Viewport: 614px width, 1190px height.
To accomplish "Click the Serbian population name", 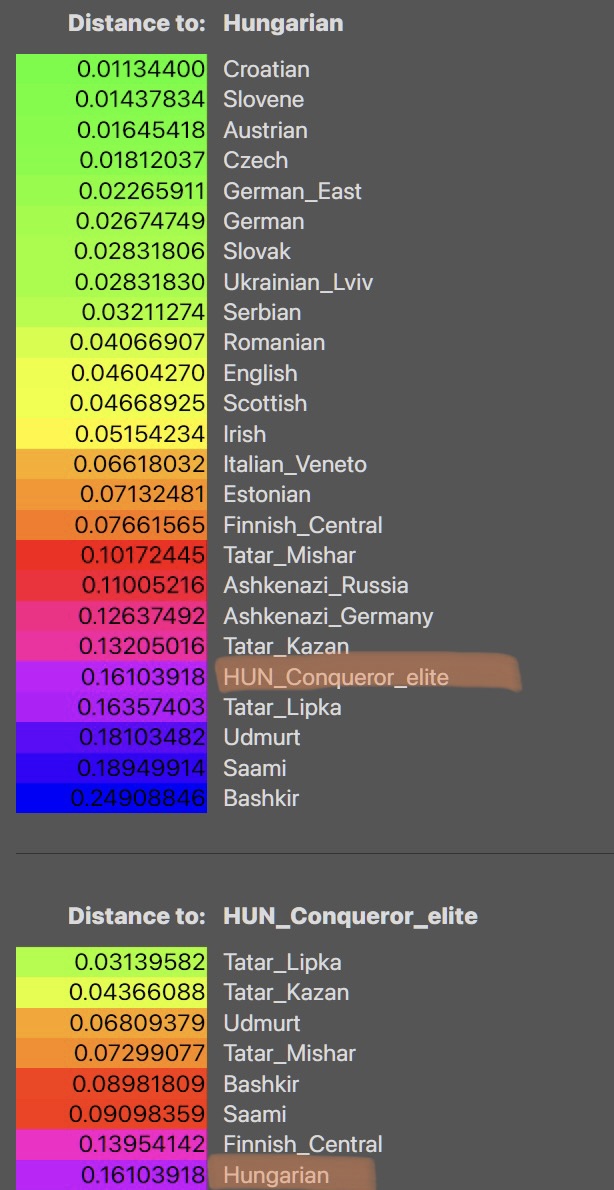I will point(262,312).
